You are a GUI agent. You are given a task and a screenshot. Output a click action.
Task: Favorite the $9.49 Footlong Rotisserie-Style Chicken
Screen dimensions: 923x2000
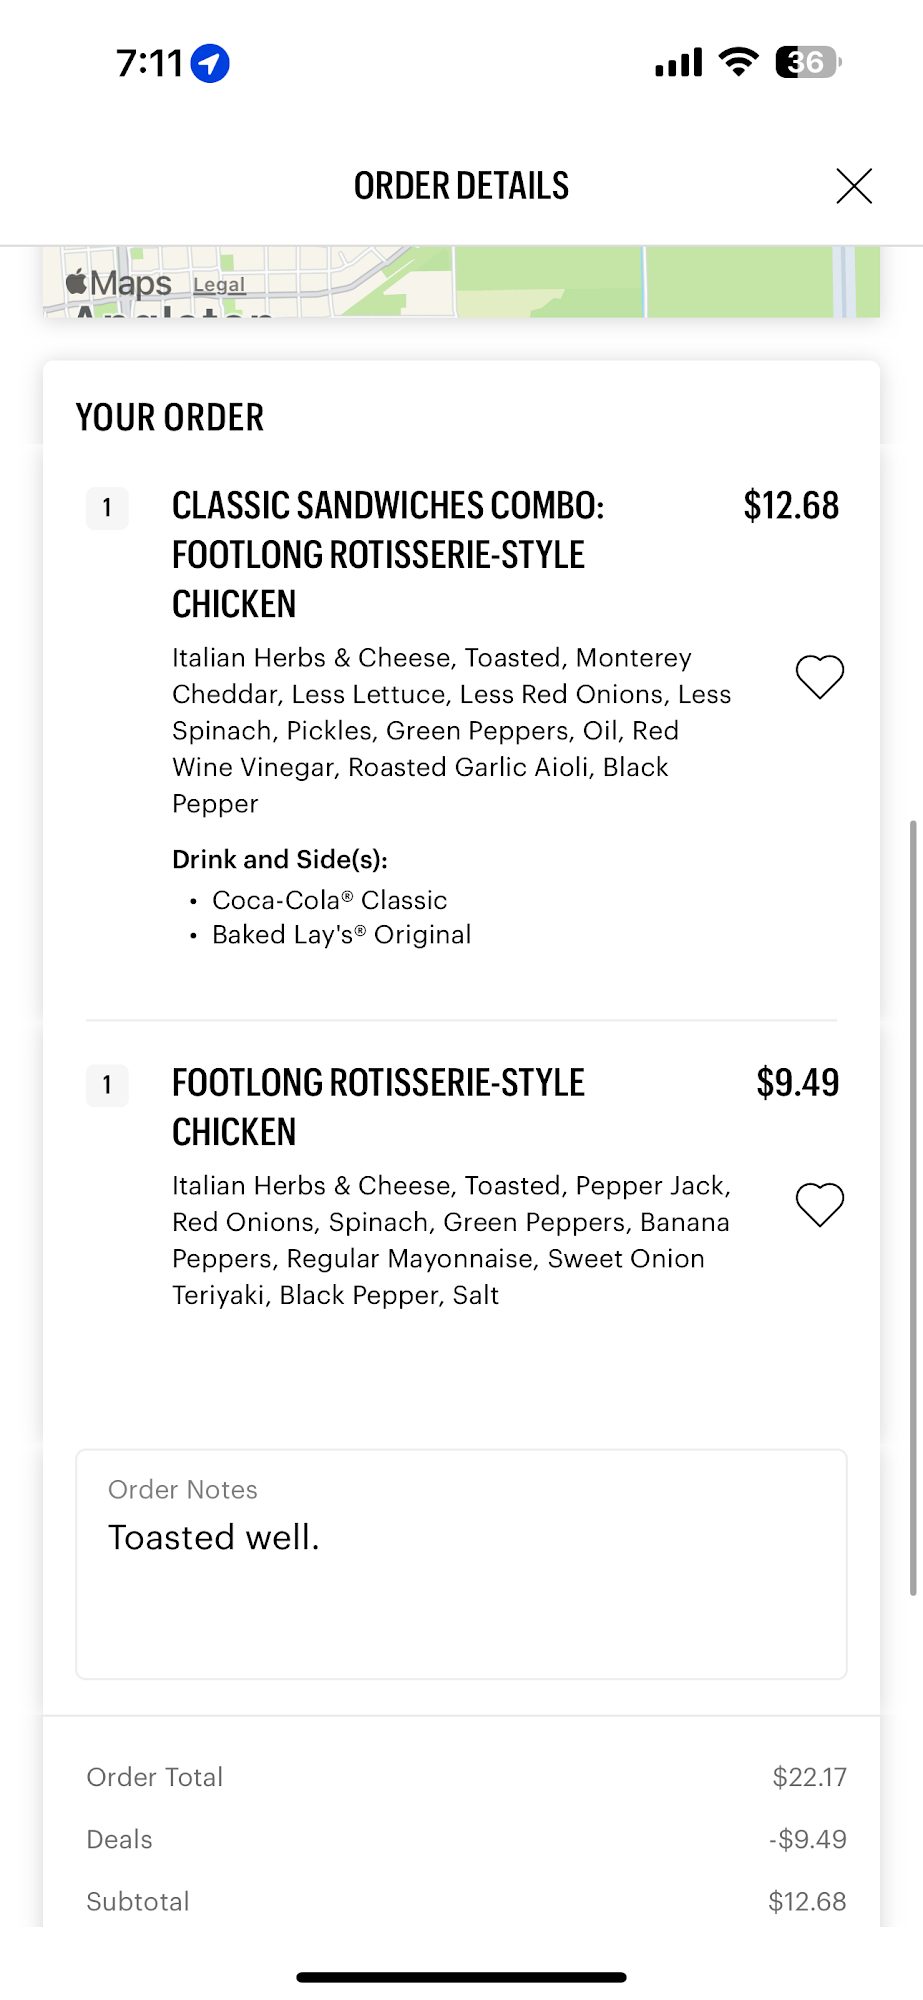[819, 1204]
